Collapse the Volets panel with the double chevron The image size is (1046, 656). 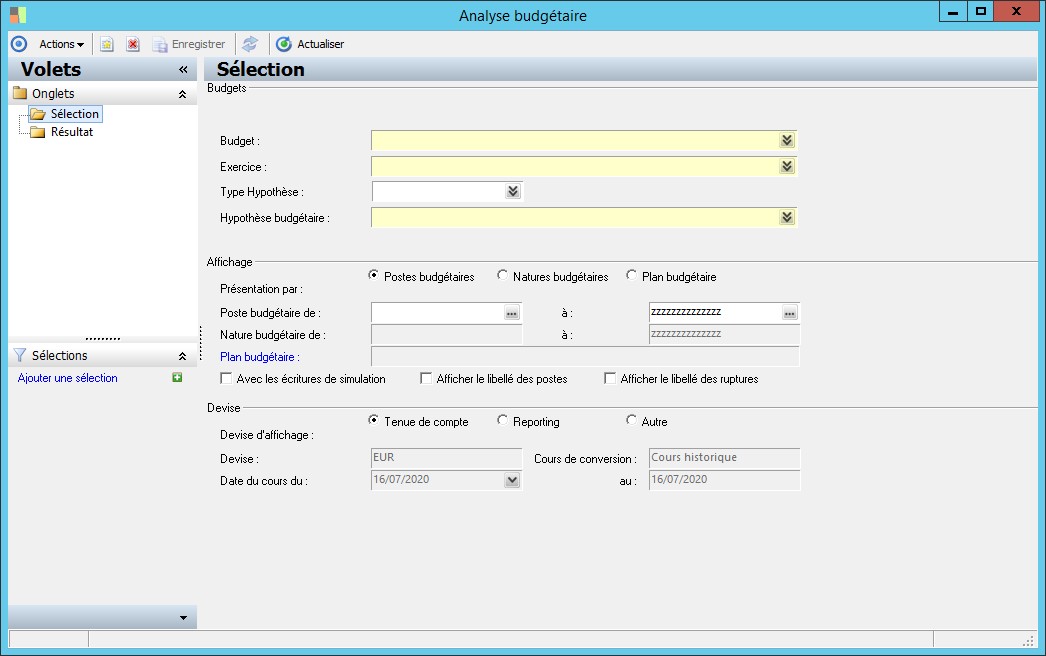coord(183,69)
